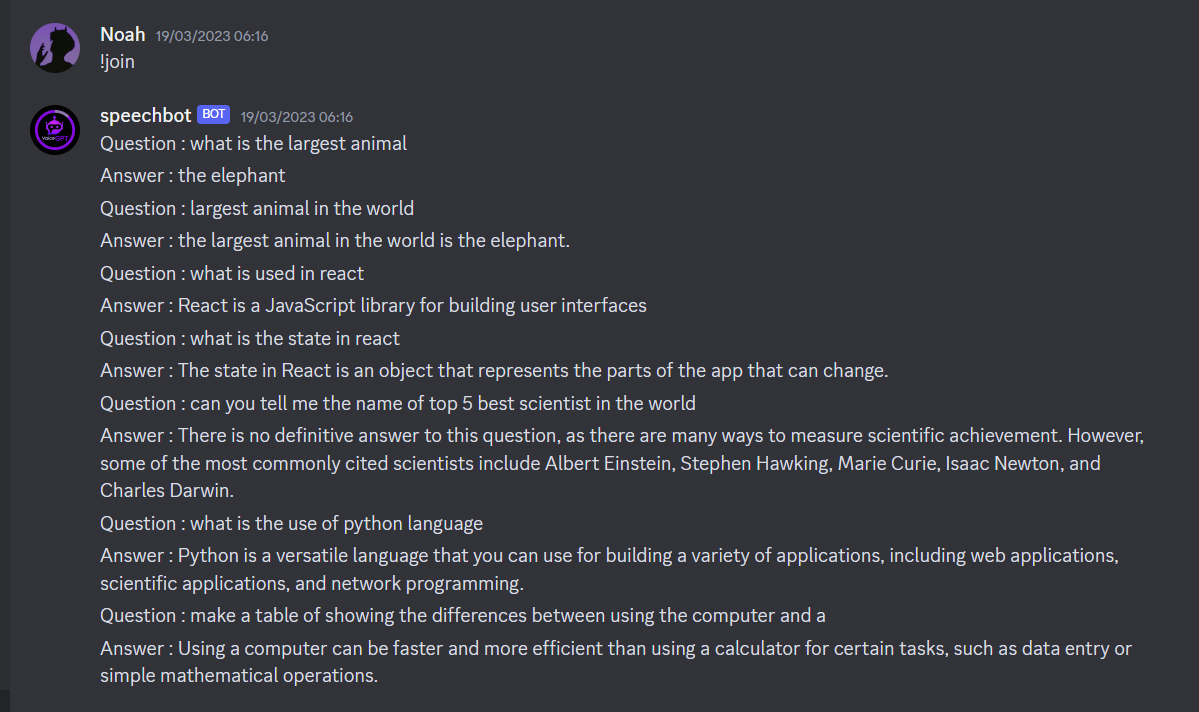This screenshot has width=1199, height=712.
Task: Select the Python language question text
Action: point(291,523)
